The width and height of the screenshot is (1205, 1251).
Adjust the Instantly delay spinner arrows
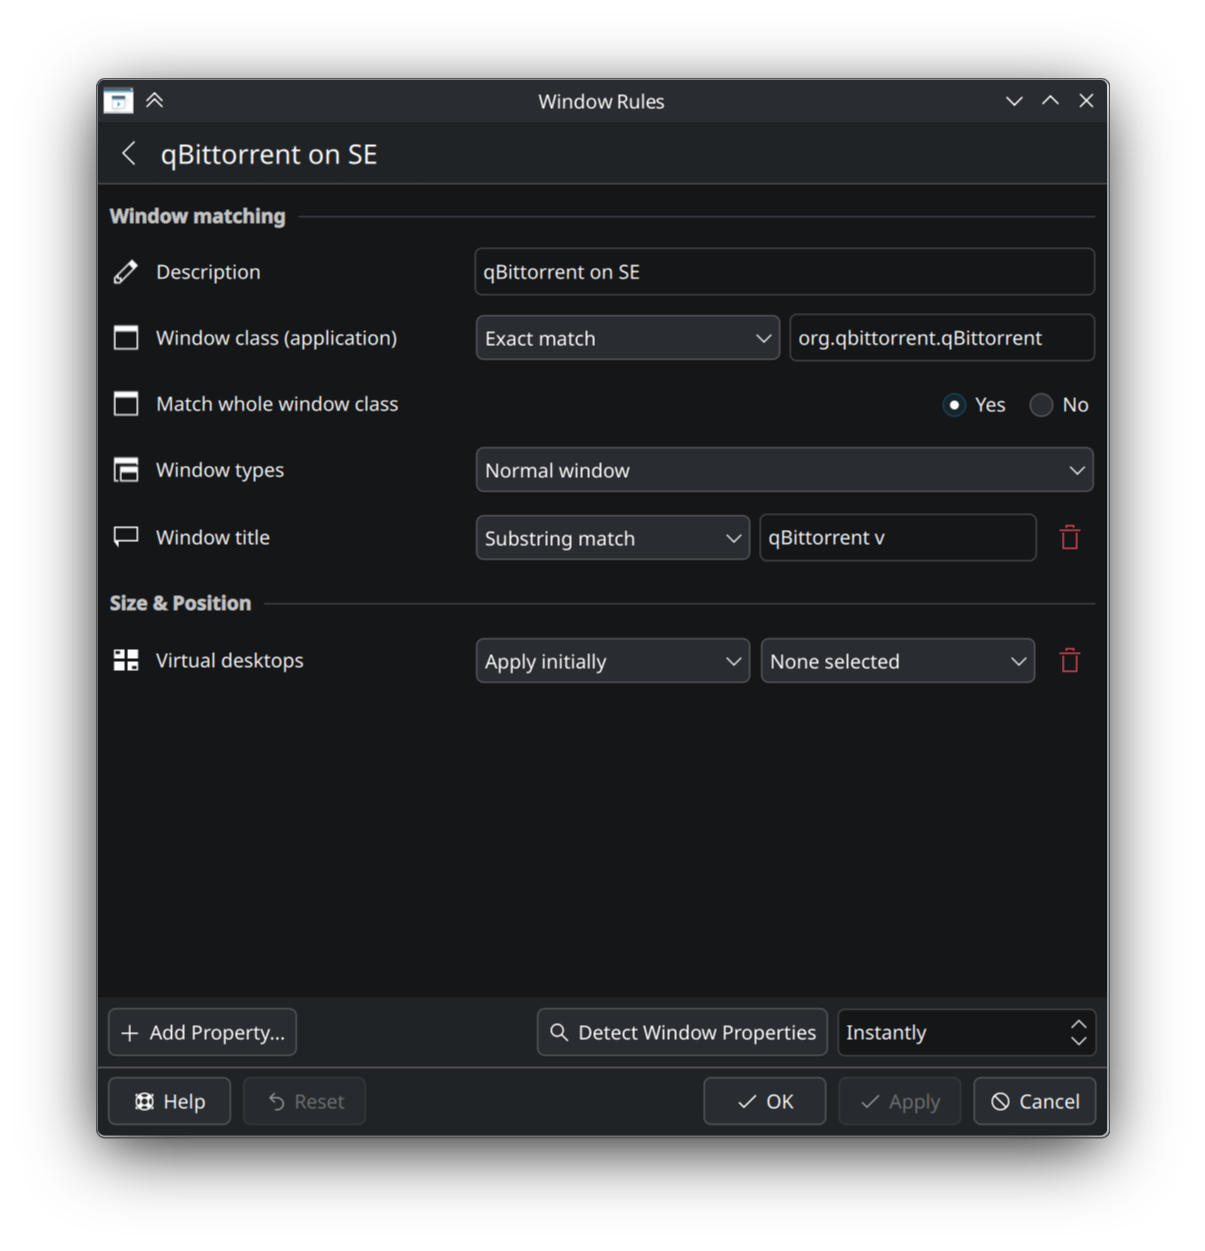coord(1078,1032)
